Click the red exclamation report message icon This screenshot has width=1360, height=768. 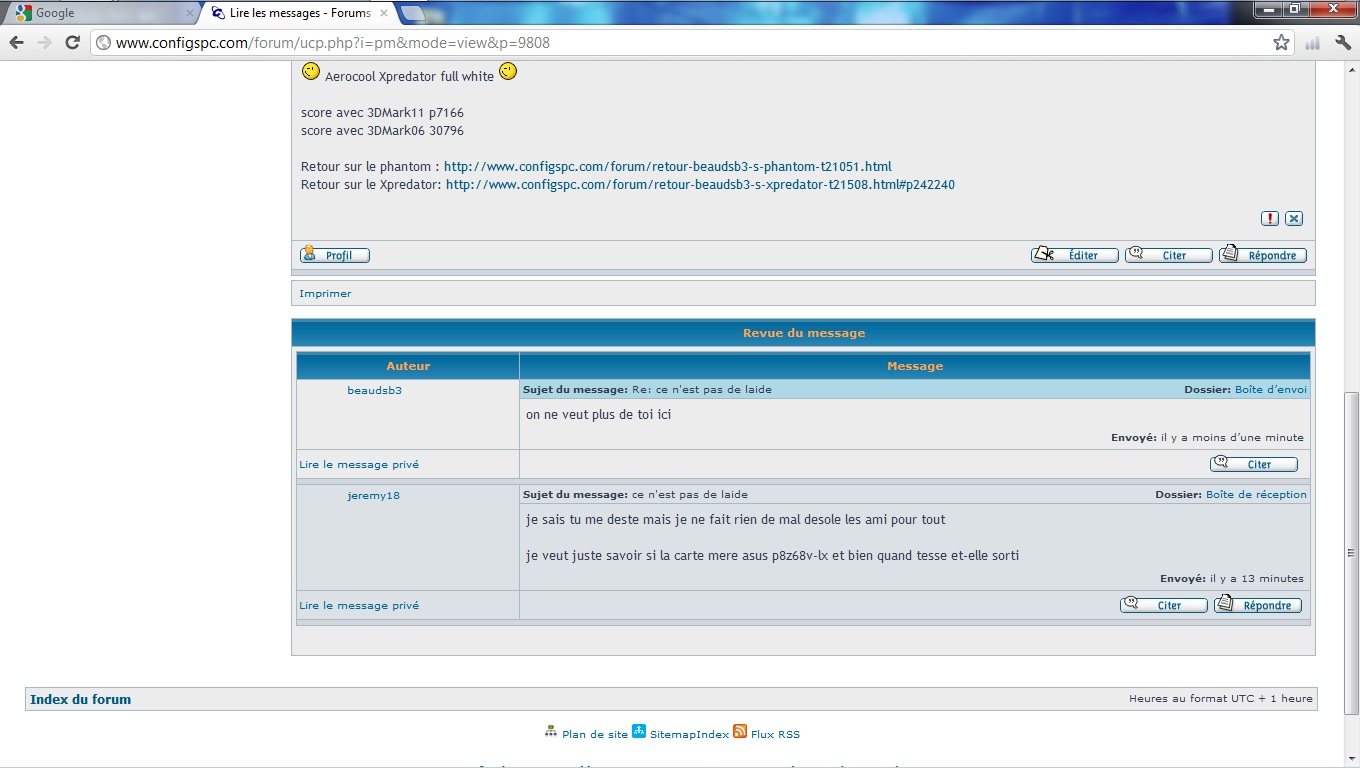pyautogui.click(x=1269, y=218)
